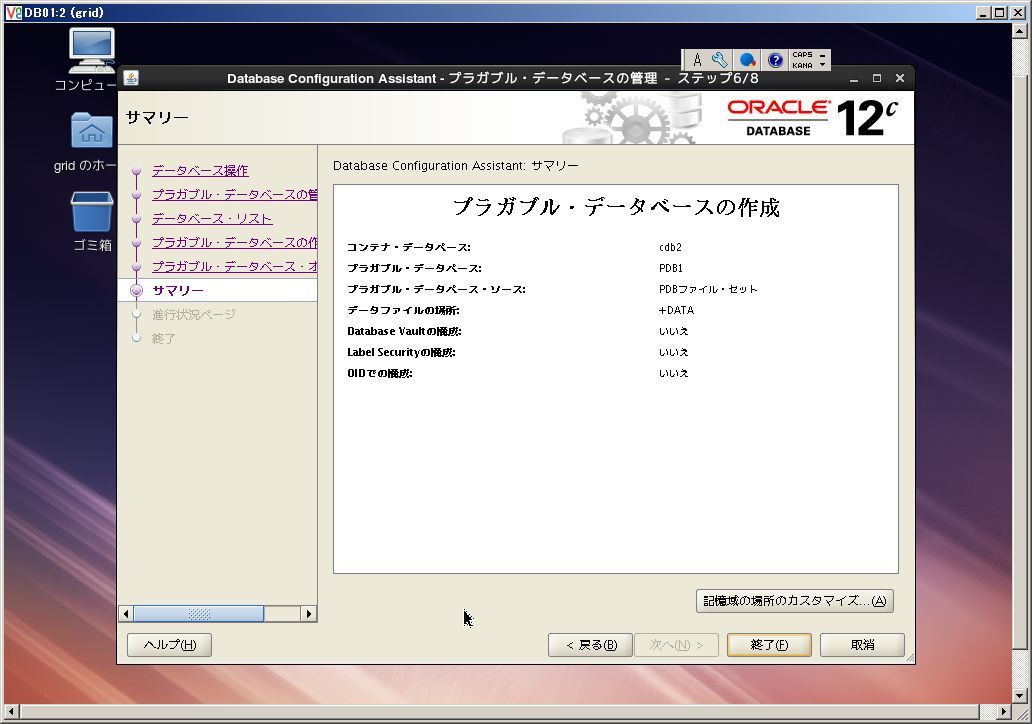Image resolution: width=1032 pixels, height=724 pixels.
Task: Click the IME input mode 'A' icon
Action: (696, 60)
